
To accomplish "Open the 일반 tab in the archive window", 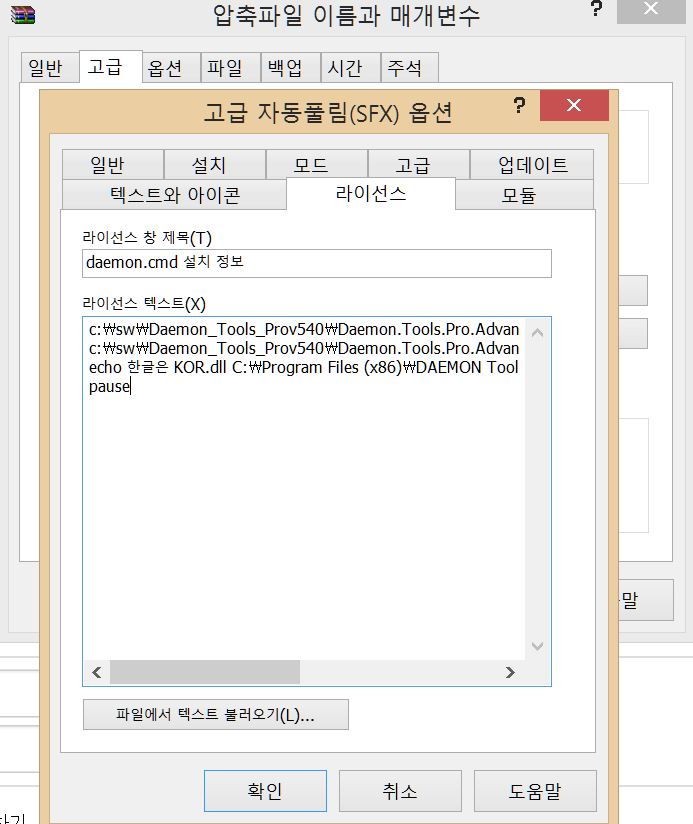I will pos(50,68).
